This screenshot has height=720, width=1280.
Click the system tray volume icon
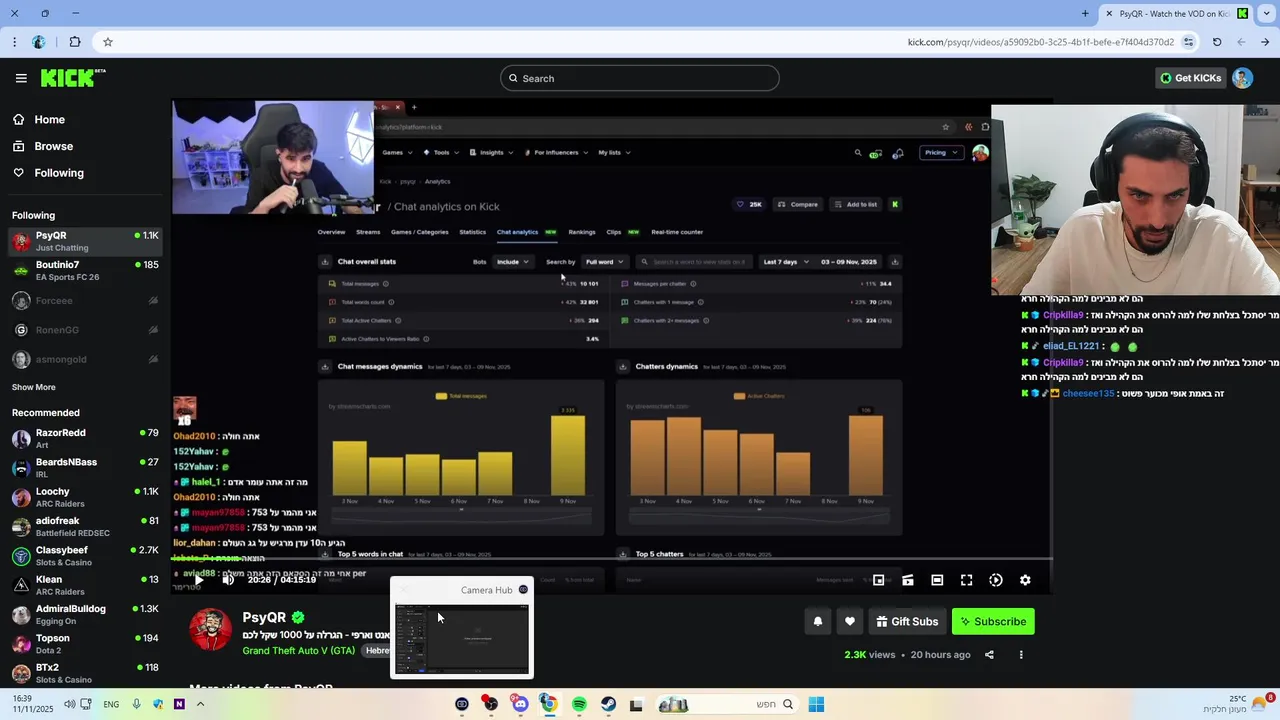[x=69, y=704]
